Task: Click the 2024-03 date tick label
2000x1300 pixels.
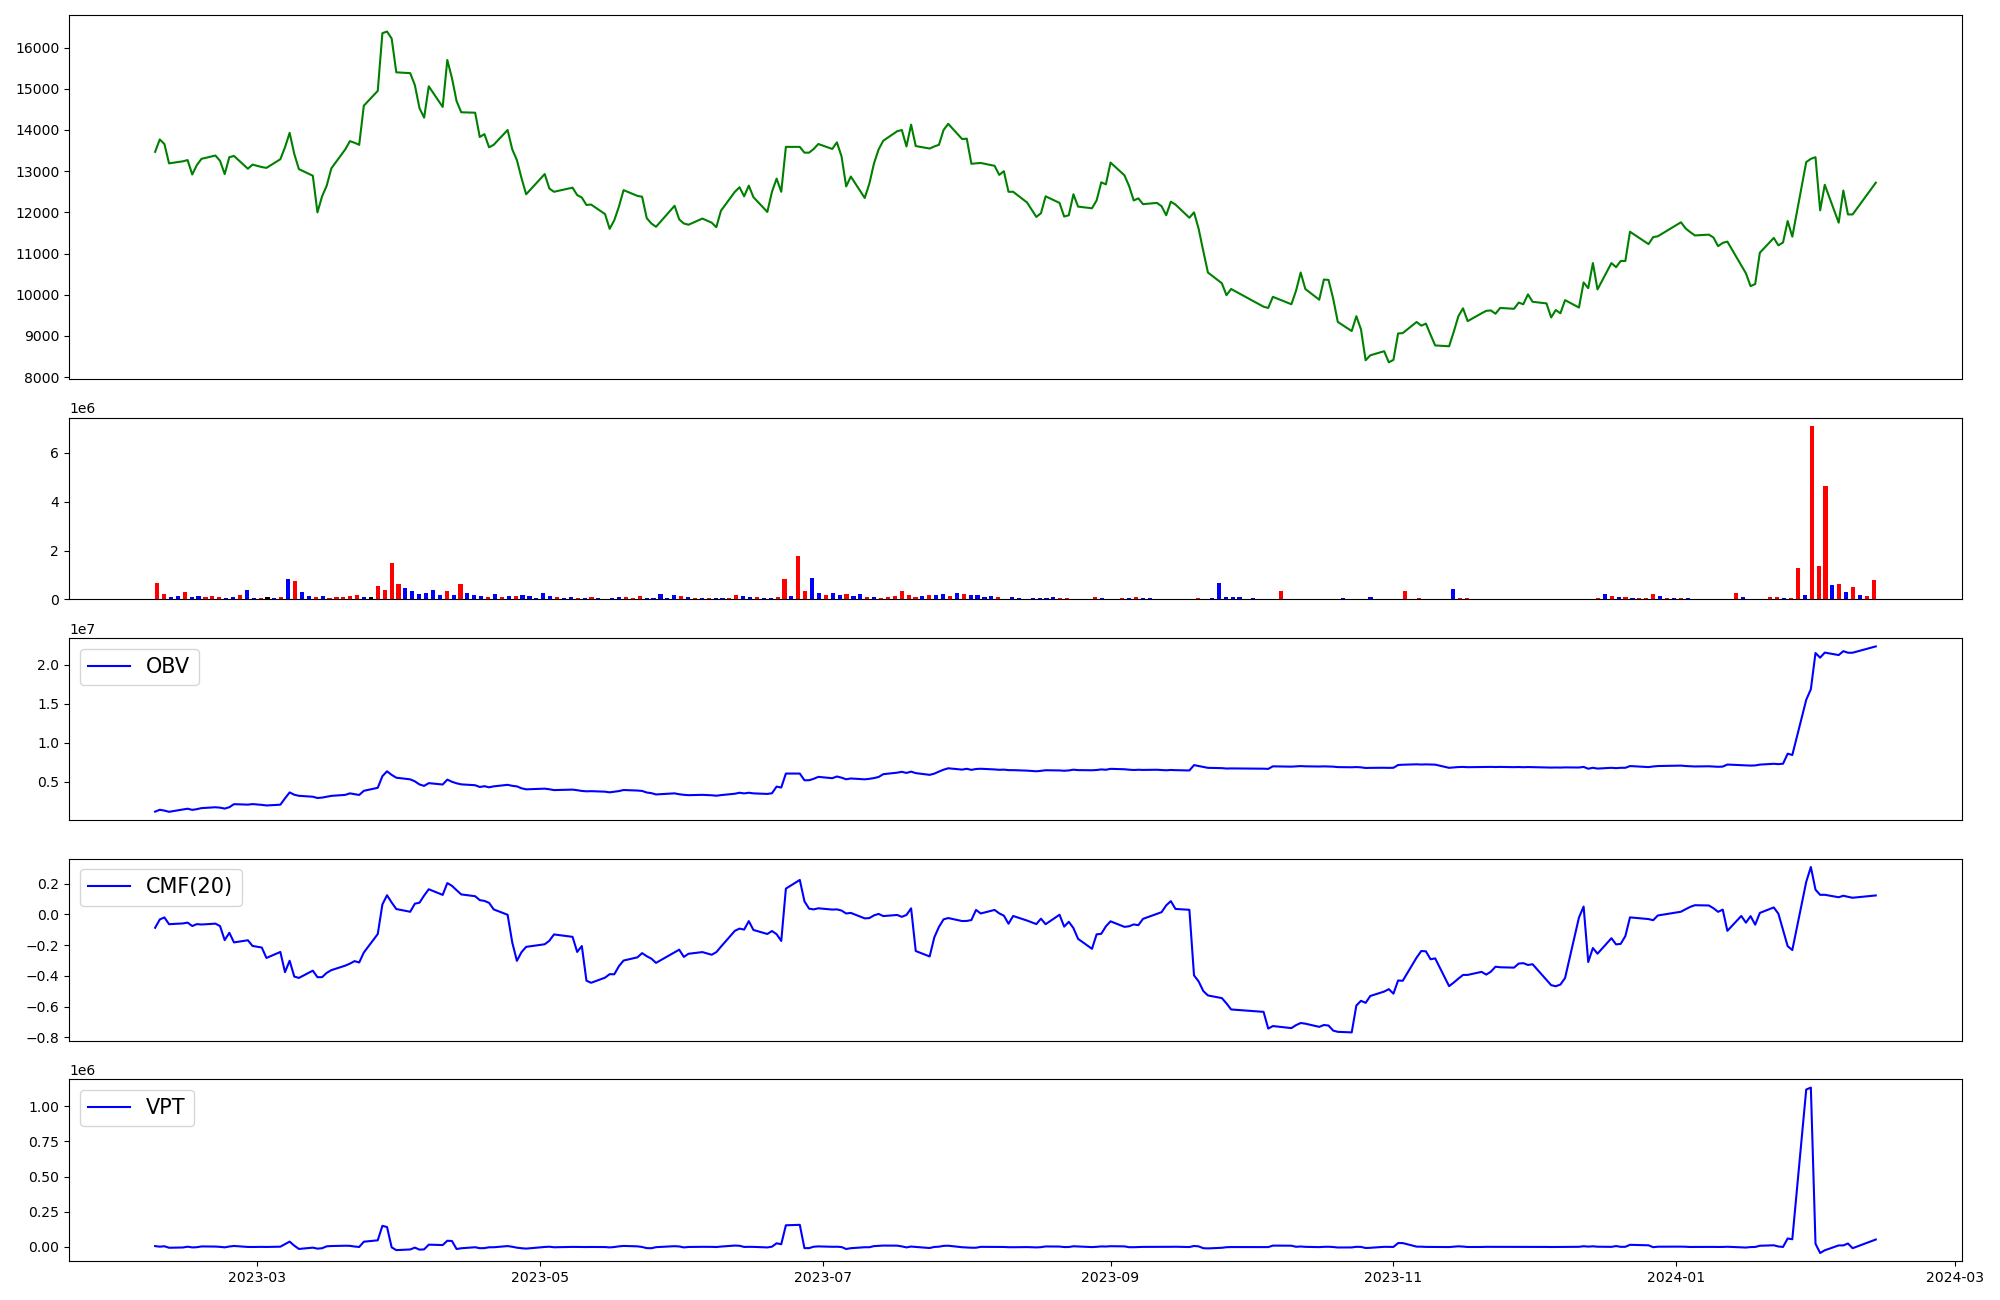Action: pos(1954,1277)
